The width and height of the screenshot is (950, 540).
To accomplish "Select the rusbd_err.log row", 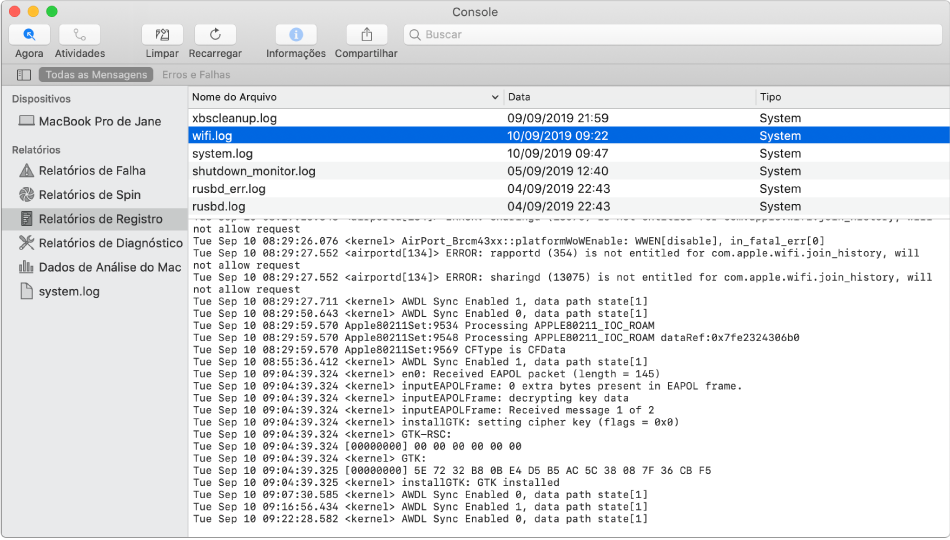I will (x=568, y=188).
